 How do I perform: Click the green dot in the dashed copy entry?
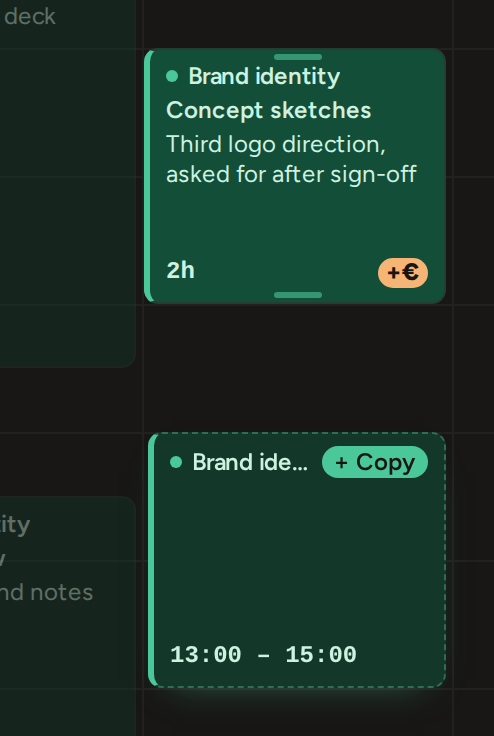coord(176,462)
